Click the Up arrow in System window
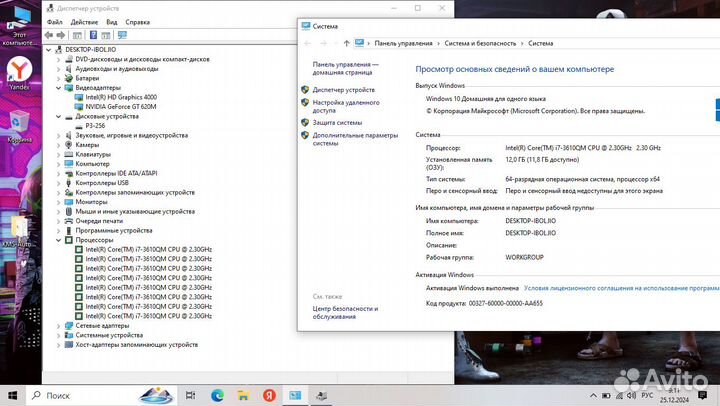Image resolution: width=720 pixels, height=406 pixels. (x=346, y=43)
